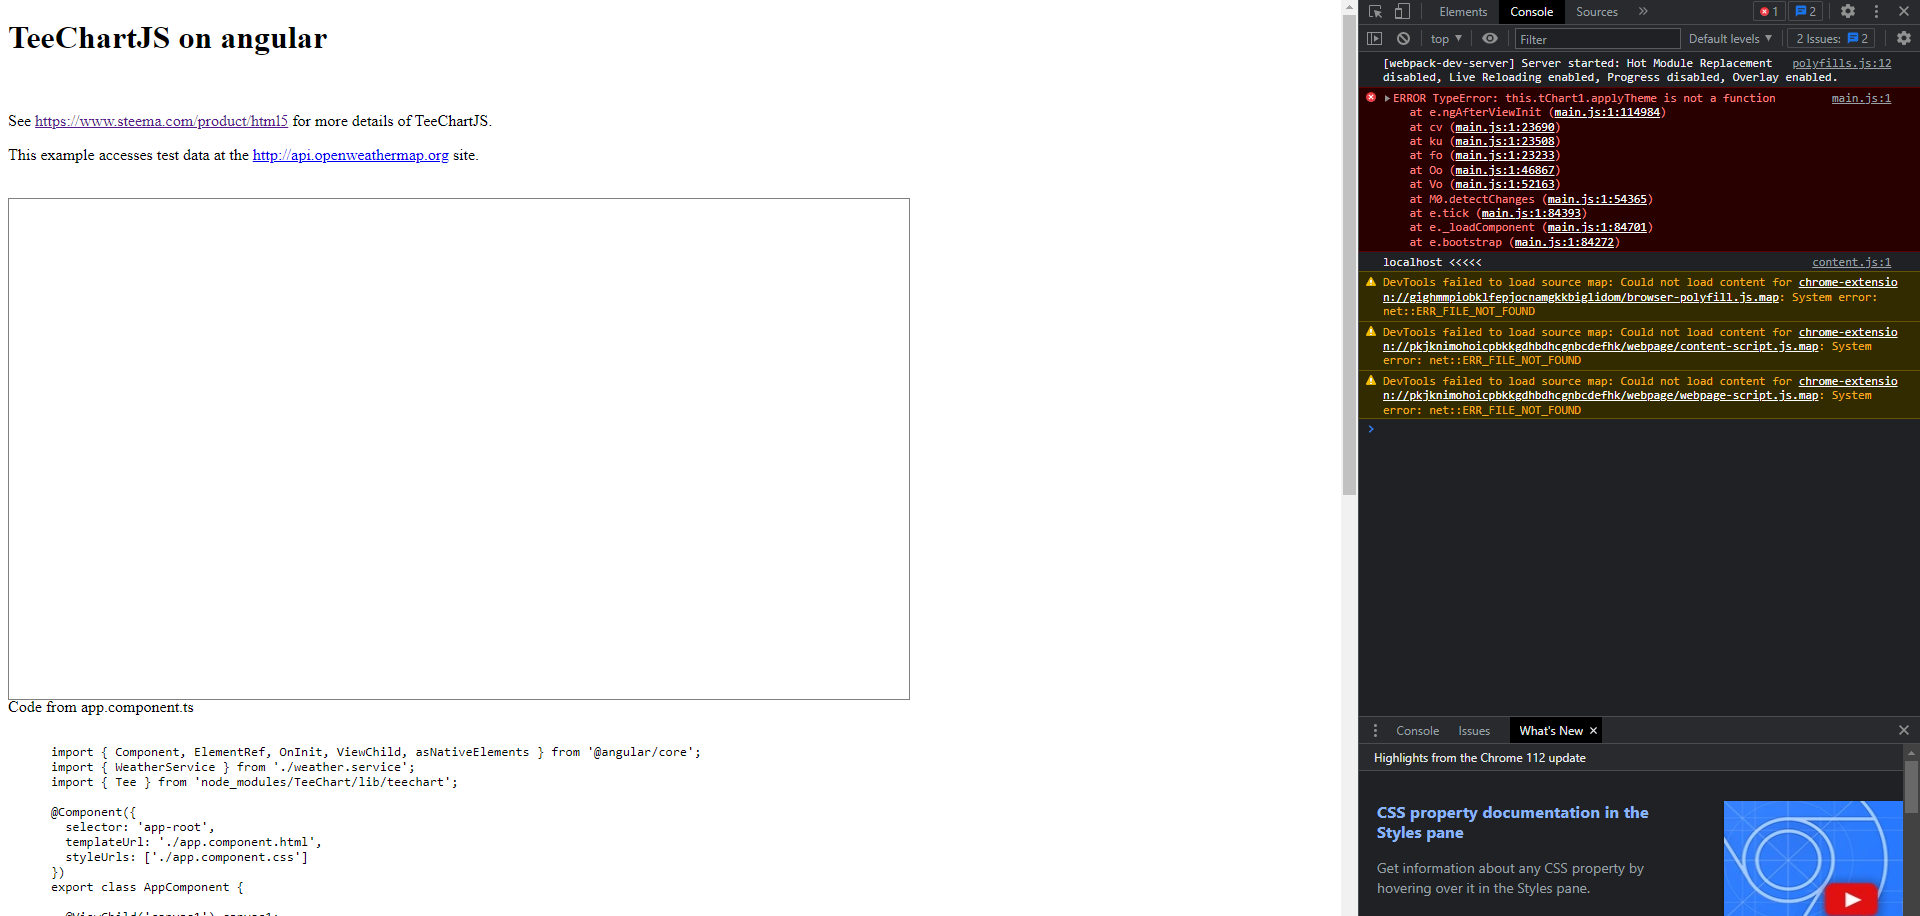Open the main.js:1 source link at right

pyautogui.click(x=1861, y=98)
